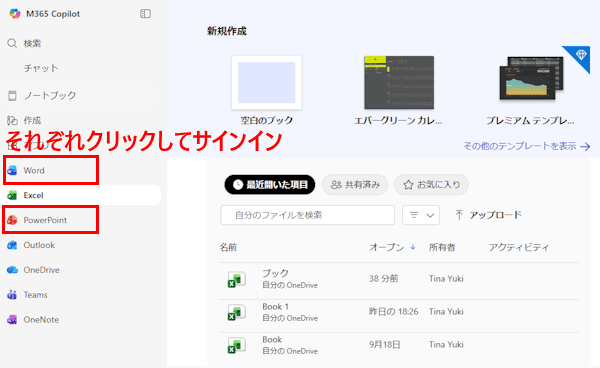This screenshot has height=368, width=600.
Task: Open the ノートブック menu item
Action: point(50,95)
